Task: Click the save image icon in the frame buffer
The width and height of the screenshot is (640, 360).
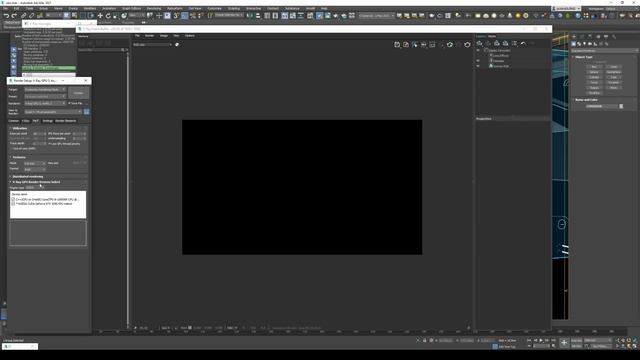Action: tap(397, 44)
